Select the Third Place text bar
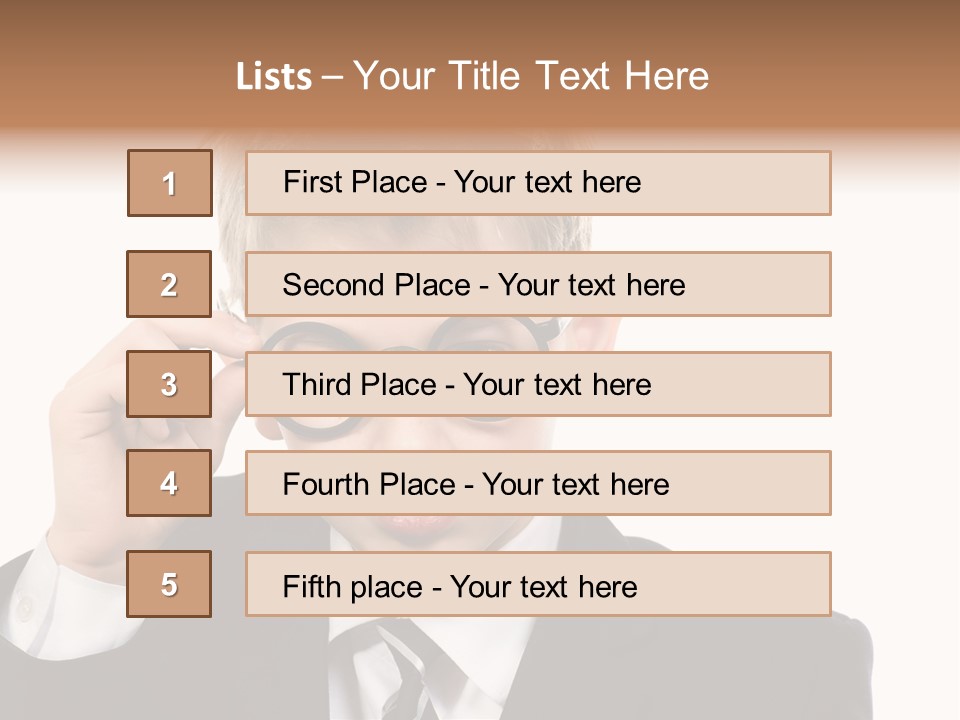Viewport: 960px width, 720px height. pyautogui.click(x=538, y=384)
